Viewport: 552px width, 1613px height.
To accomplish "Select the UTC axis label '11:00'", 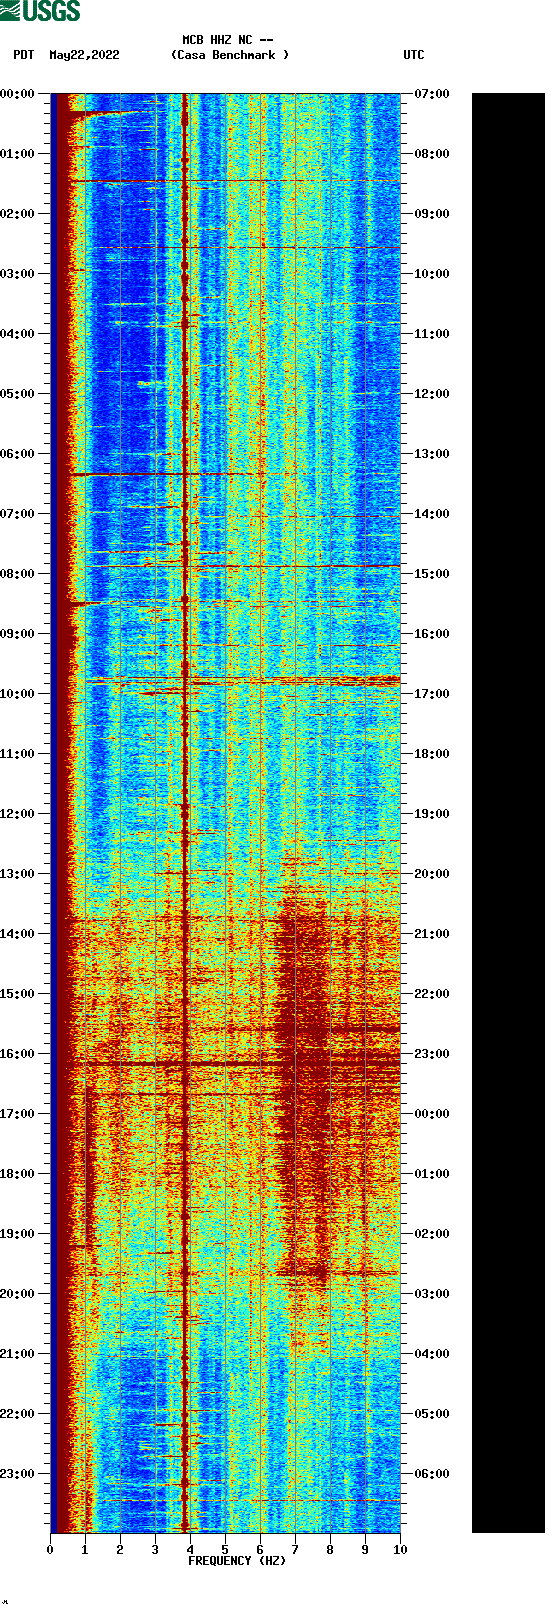I will pyautogui.click(x=432, y=334).
